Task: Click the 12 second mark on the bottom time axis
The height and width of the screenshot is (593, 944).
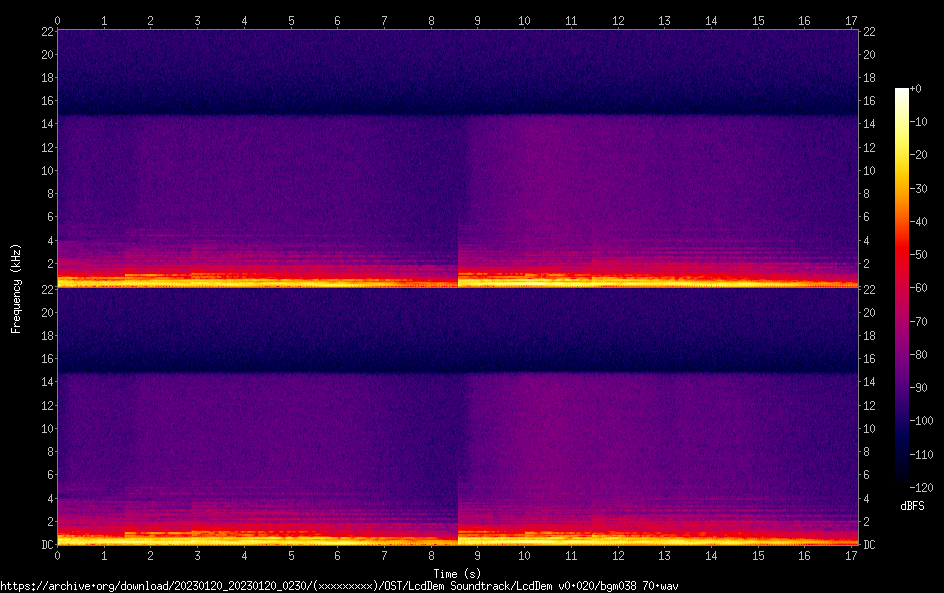Action: (x=617, y=555)
